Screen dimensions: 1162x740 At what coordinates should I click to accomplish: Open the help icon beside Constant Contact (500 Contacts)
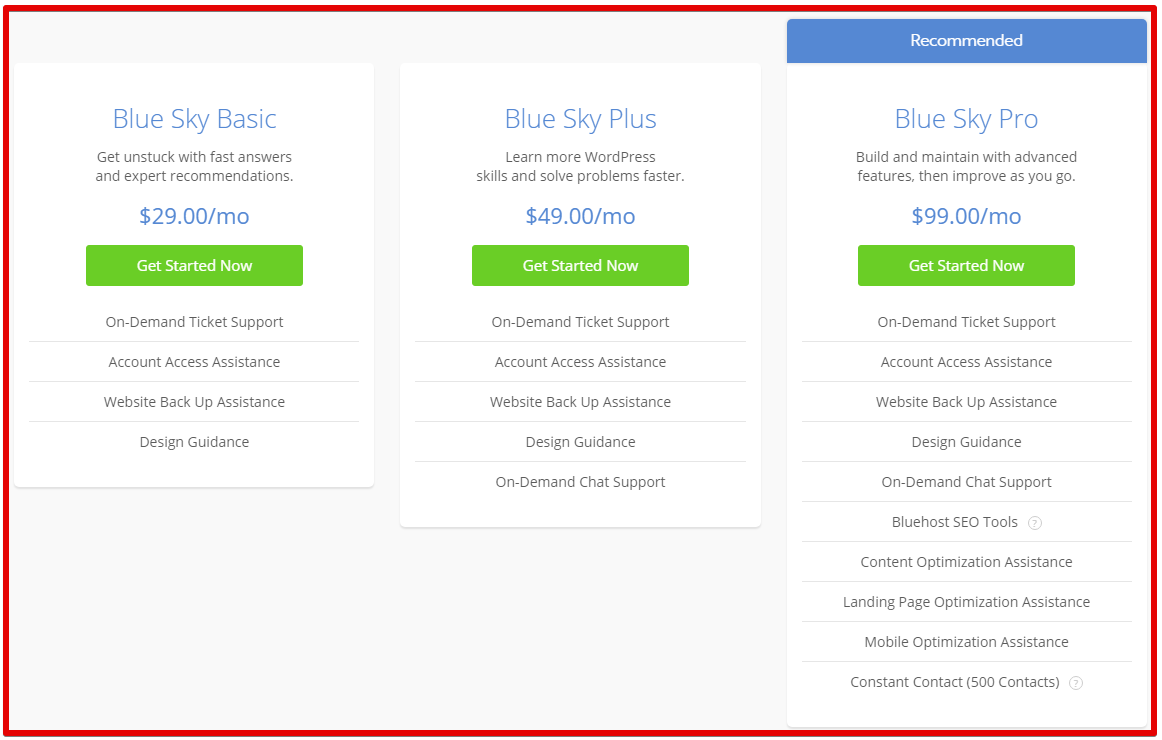(1076, 683)
